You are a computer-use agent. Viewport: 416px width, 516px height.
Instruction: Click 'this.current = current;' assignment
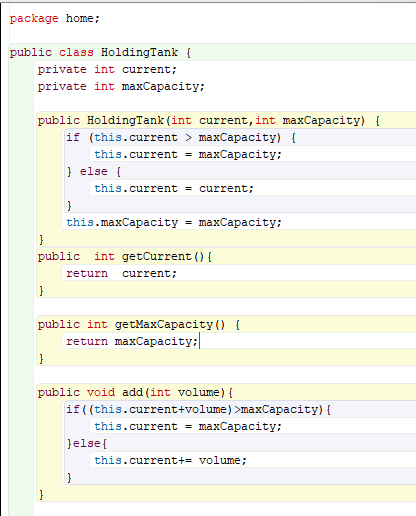click(x=174, y=188)
